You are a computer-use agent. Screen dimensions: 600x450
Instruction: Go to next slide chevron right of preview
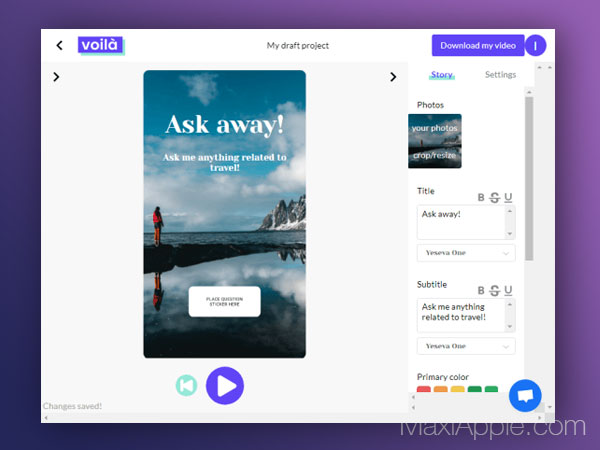click(x=393, y=77)
